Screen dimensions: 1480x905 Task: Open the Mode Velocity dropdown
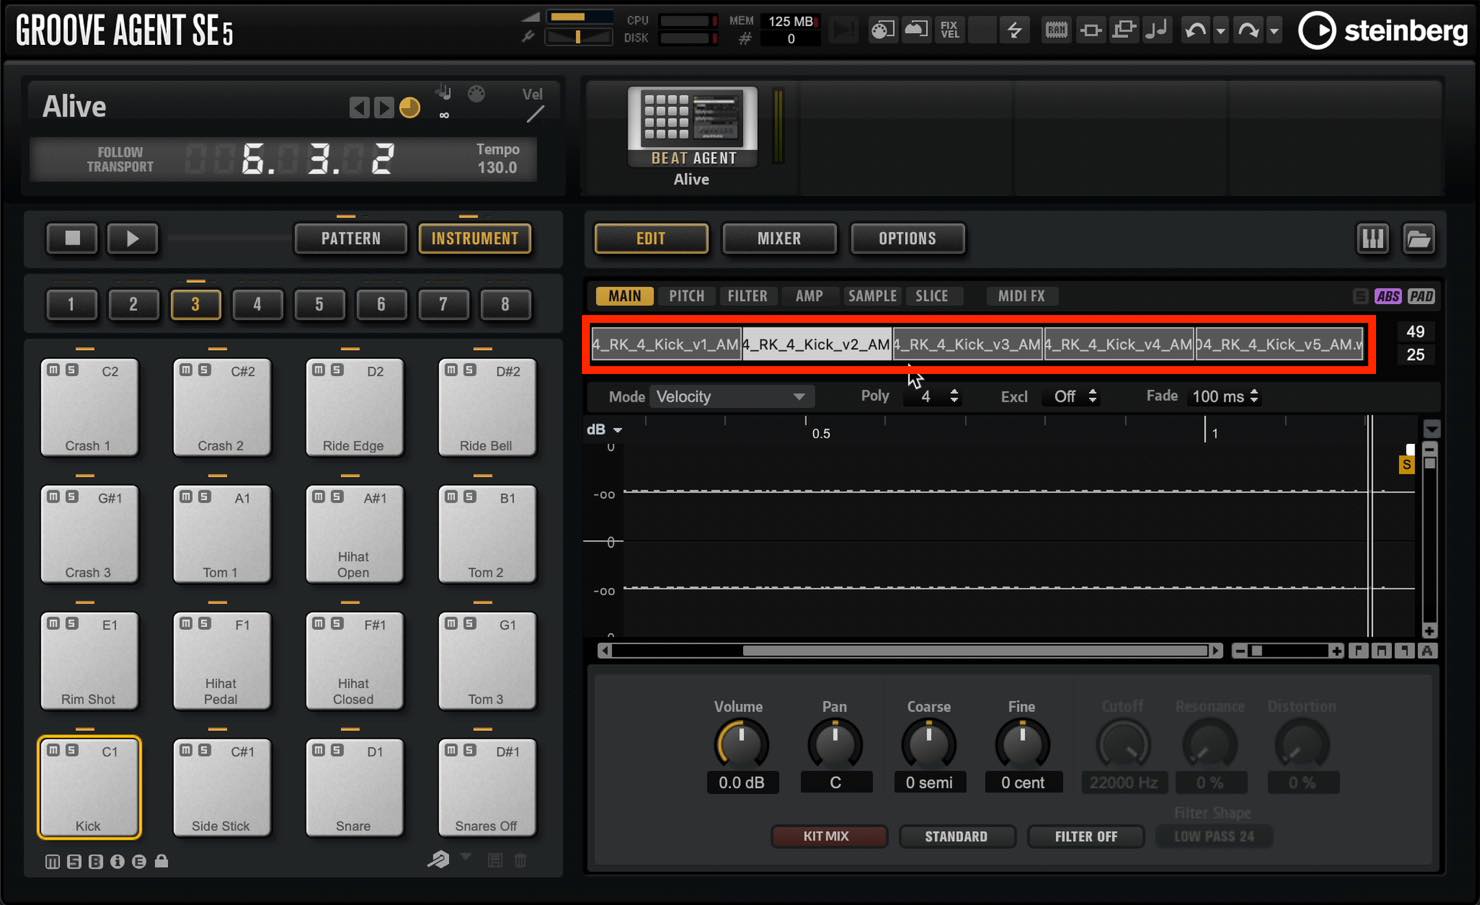coord(731,397)
